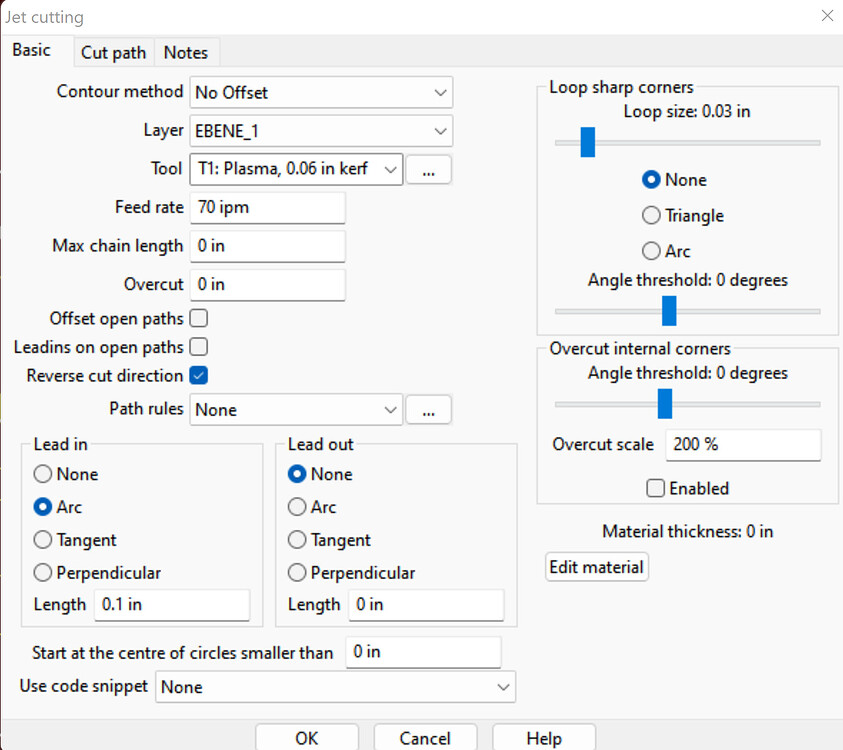
Task: Select Perpendicular lead in
Action: [x=42, y=573]
